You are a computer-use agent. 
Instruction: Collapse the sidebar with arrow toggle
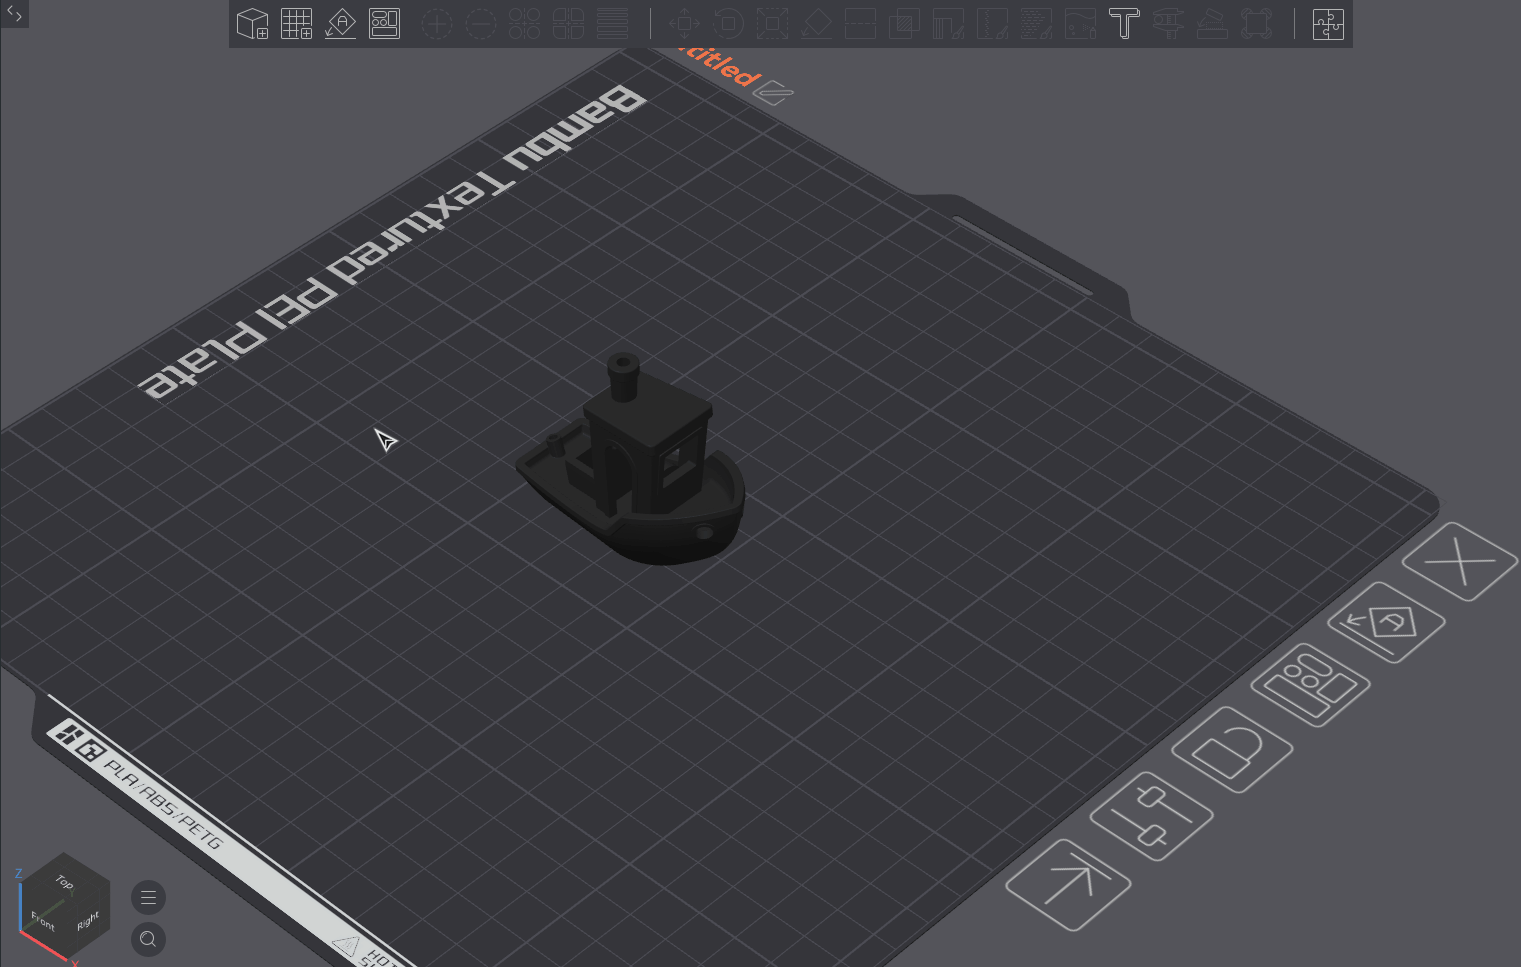[x=14, y=14]
